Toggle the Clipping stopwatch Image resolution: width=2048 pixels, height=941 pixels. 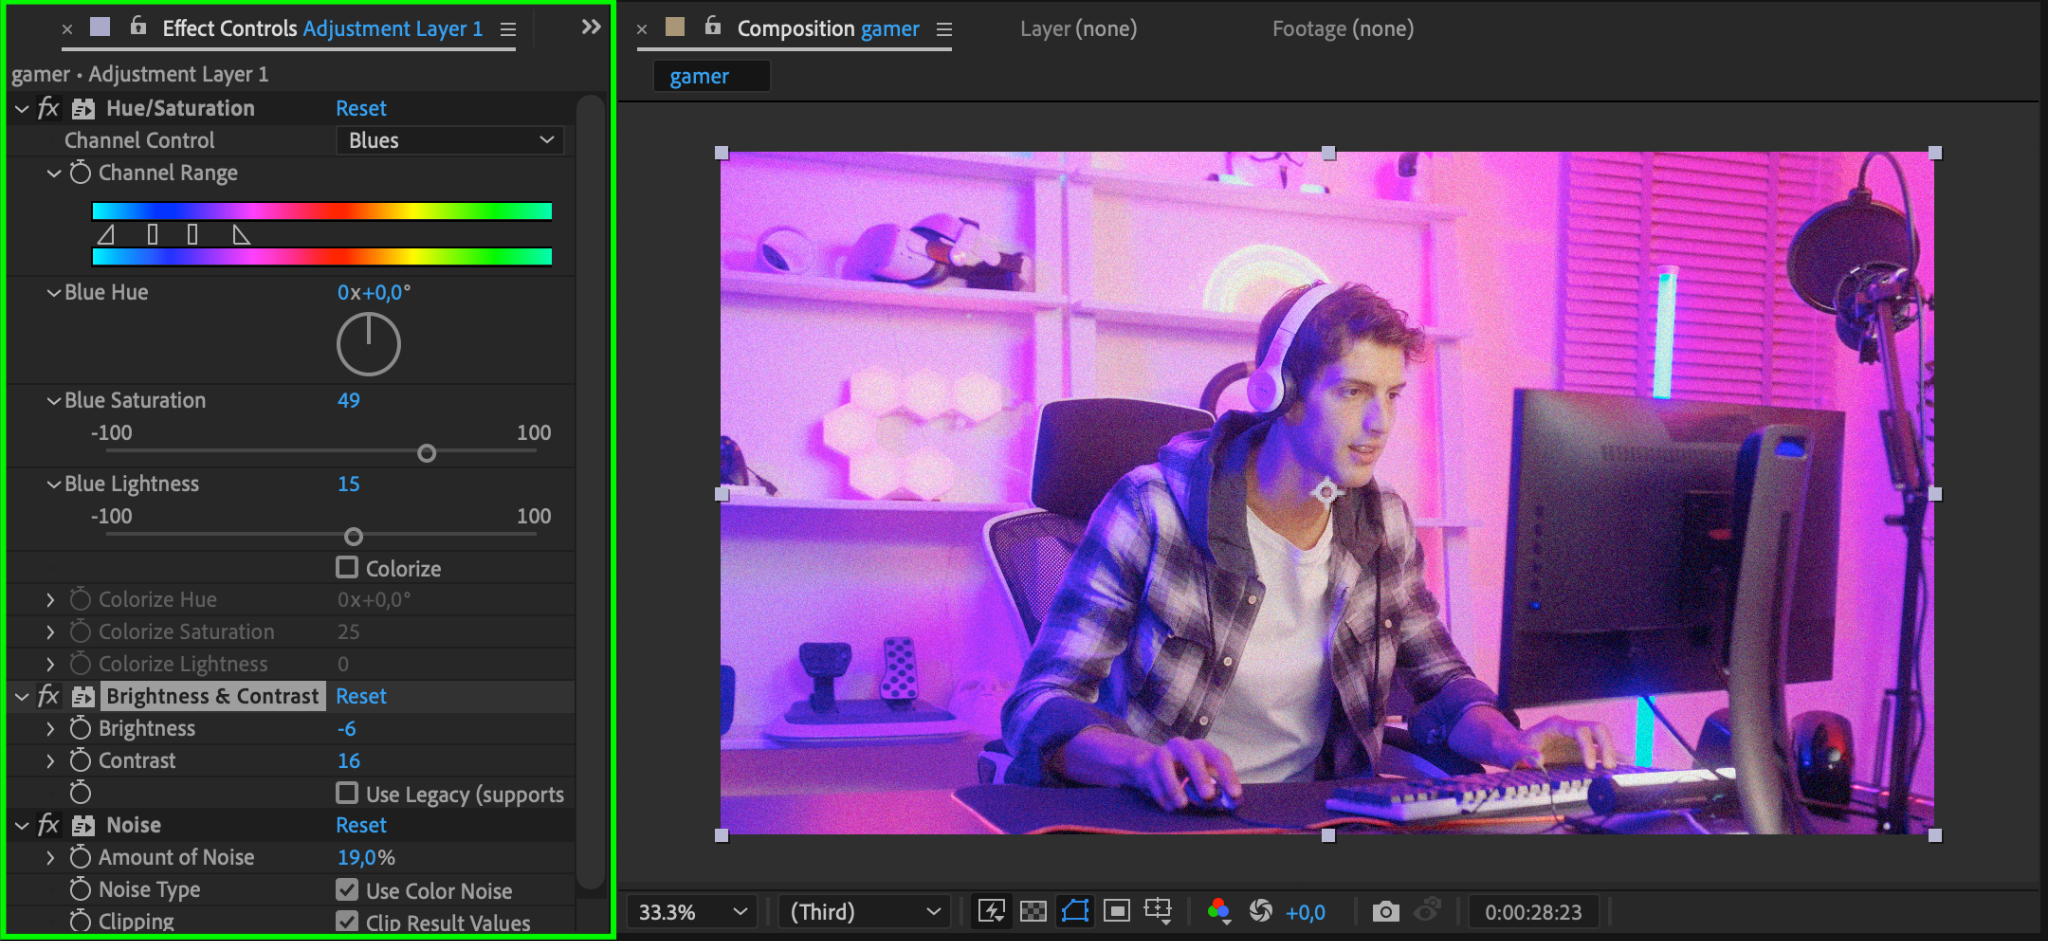coord(80,921)
